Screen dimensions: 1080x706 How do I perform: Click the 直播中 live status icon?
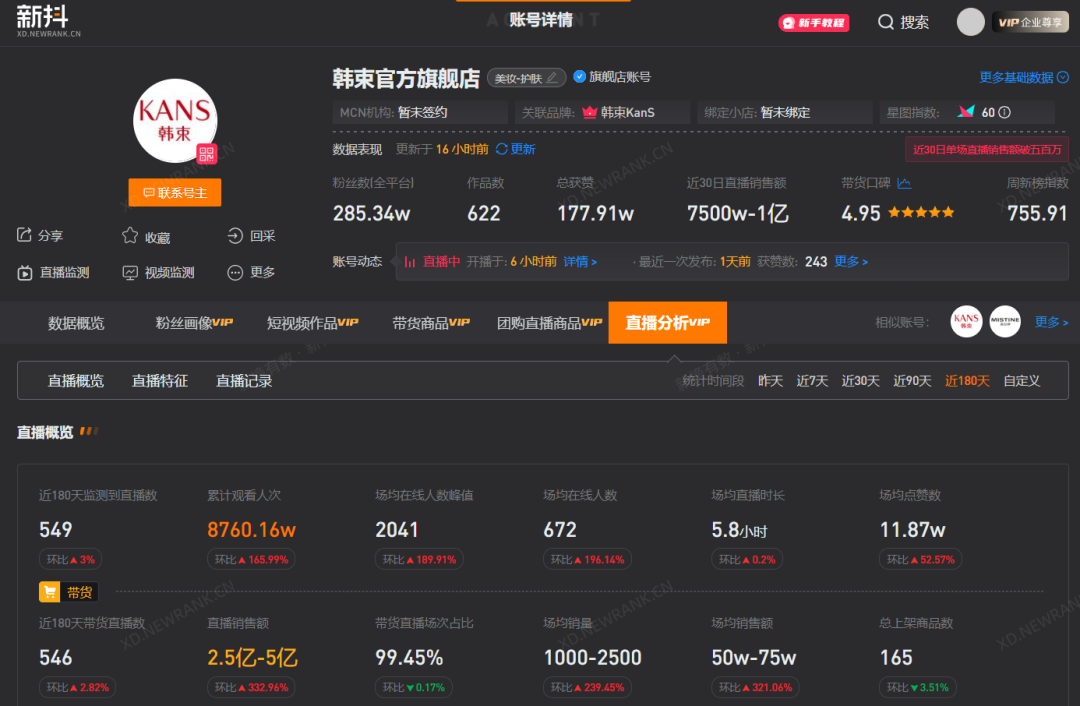pos(410,262)
